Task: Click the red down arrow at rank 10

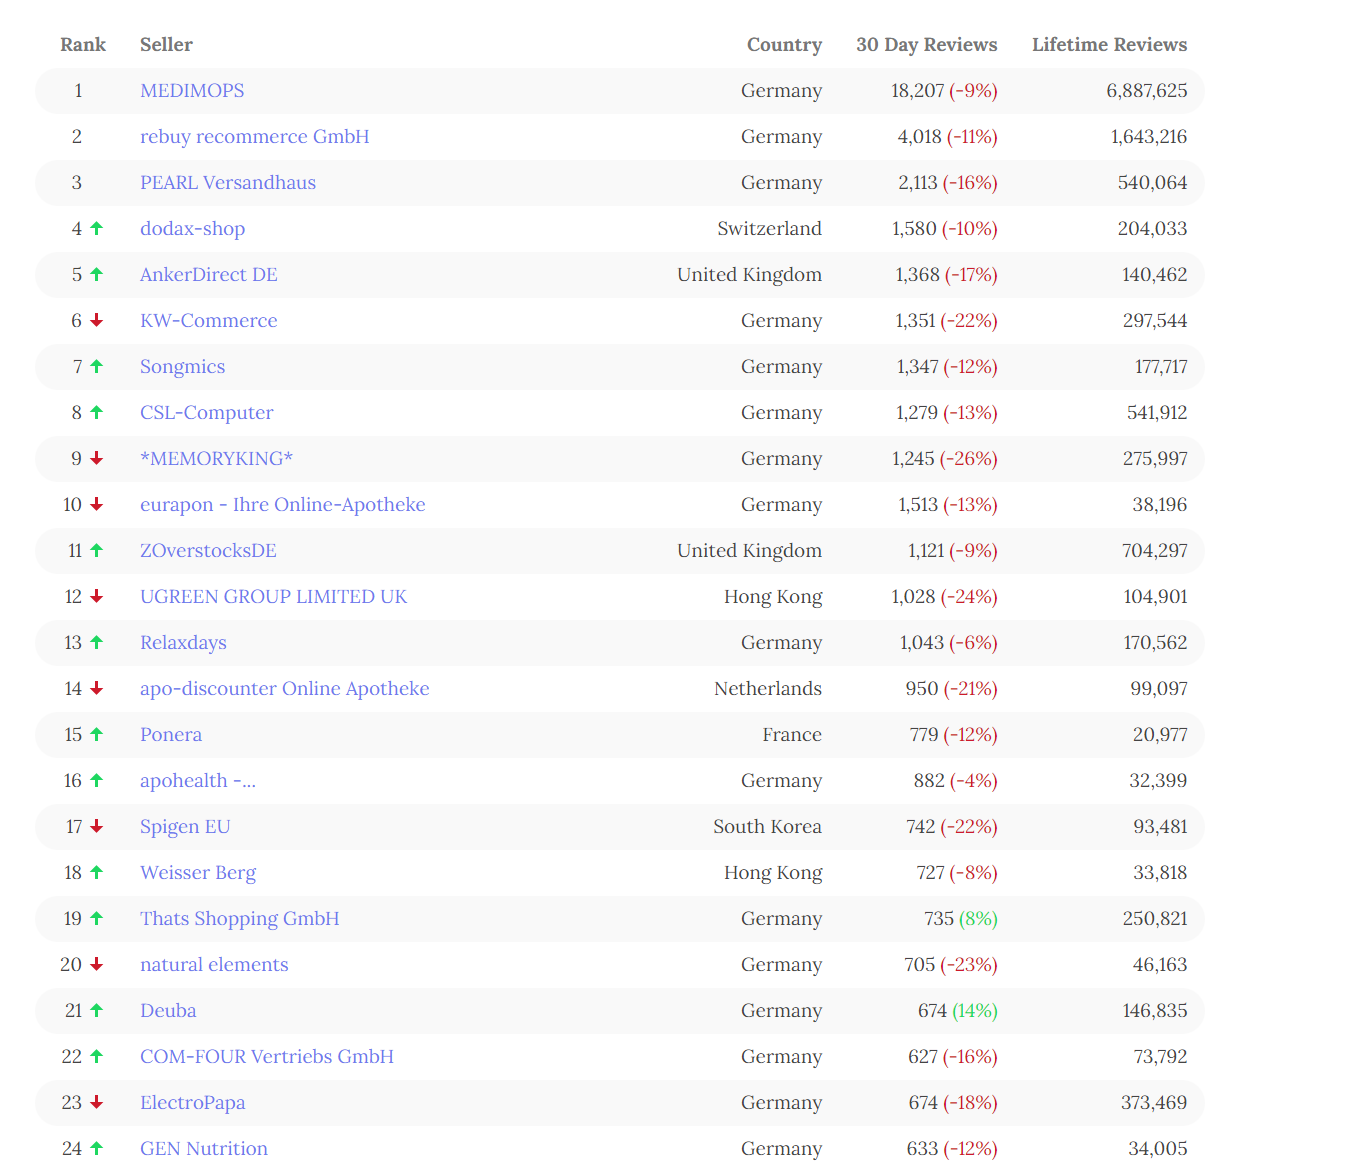Action: point(97,504)
